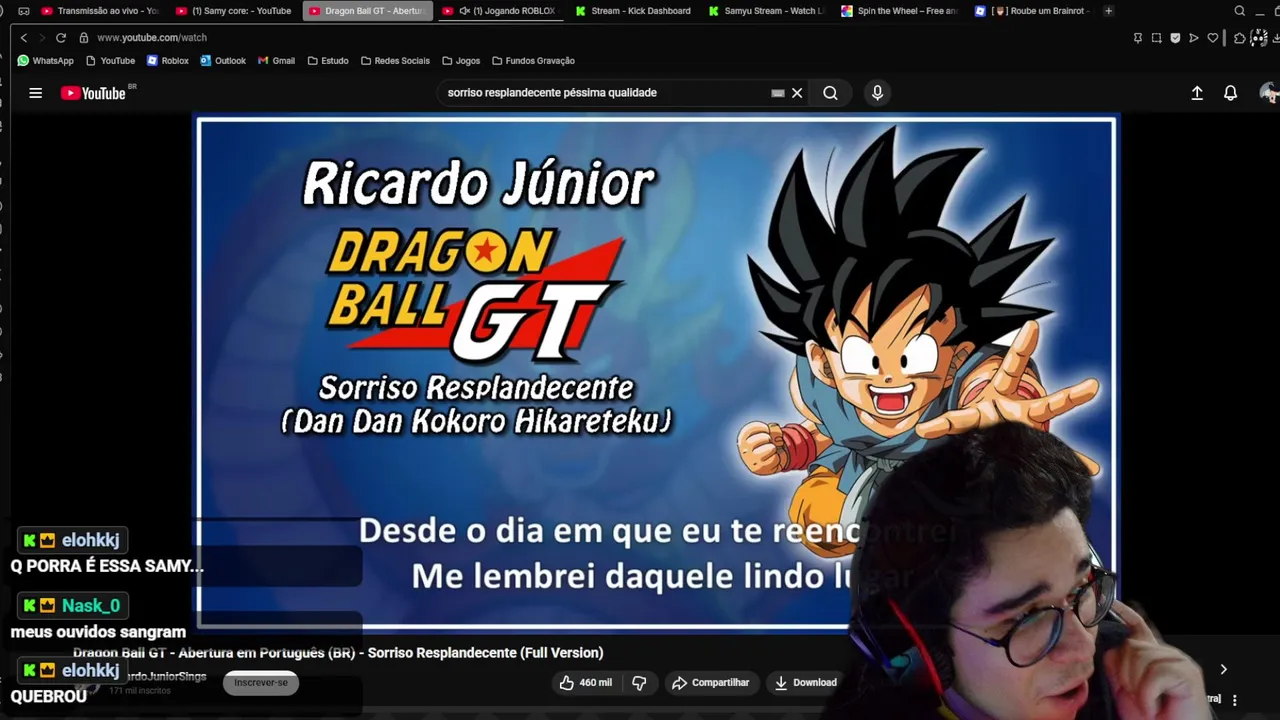This screenshot has width=1280, height=720.
Task: Expand the Jogos bookmark folder
Action: coord(461,61)
